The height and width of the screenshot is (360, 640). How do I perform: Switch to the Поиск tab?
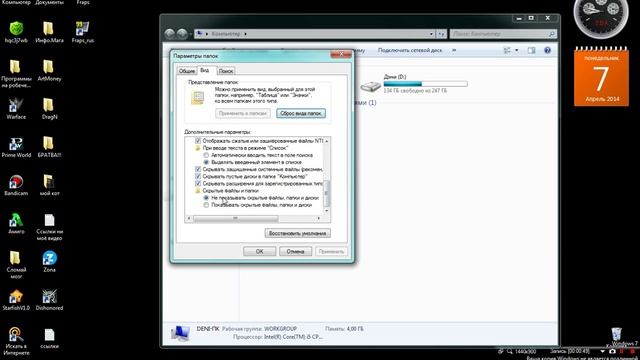tap(225, 71)
